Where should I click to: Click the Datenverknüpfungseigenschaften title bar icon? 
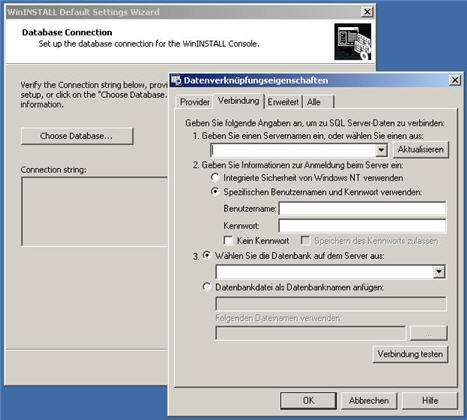tap(177, 80)
